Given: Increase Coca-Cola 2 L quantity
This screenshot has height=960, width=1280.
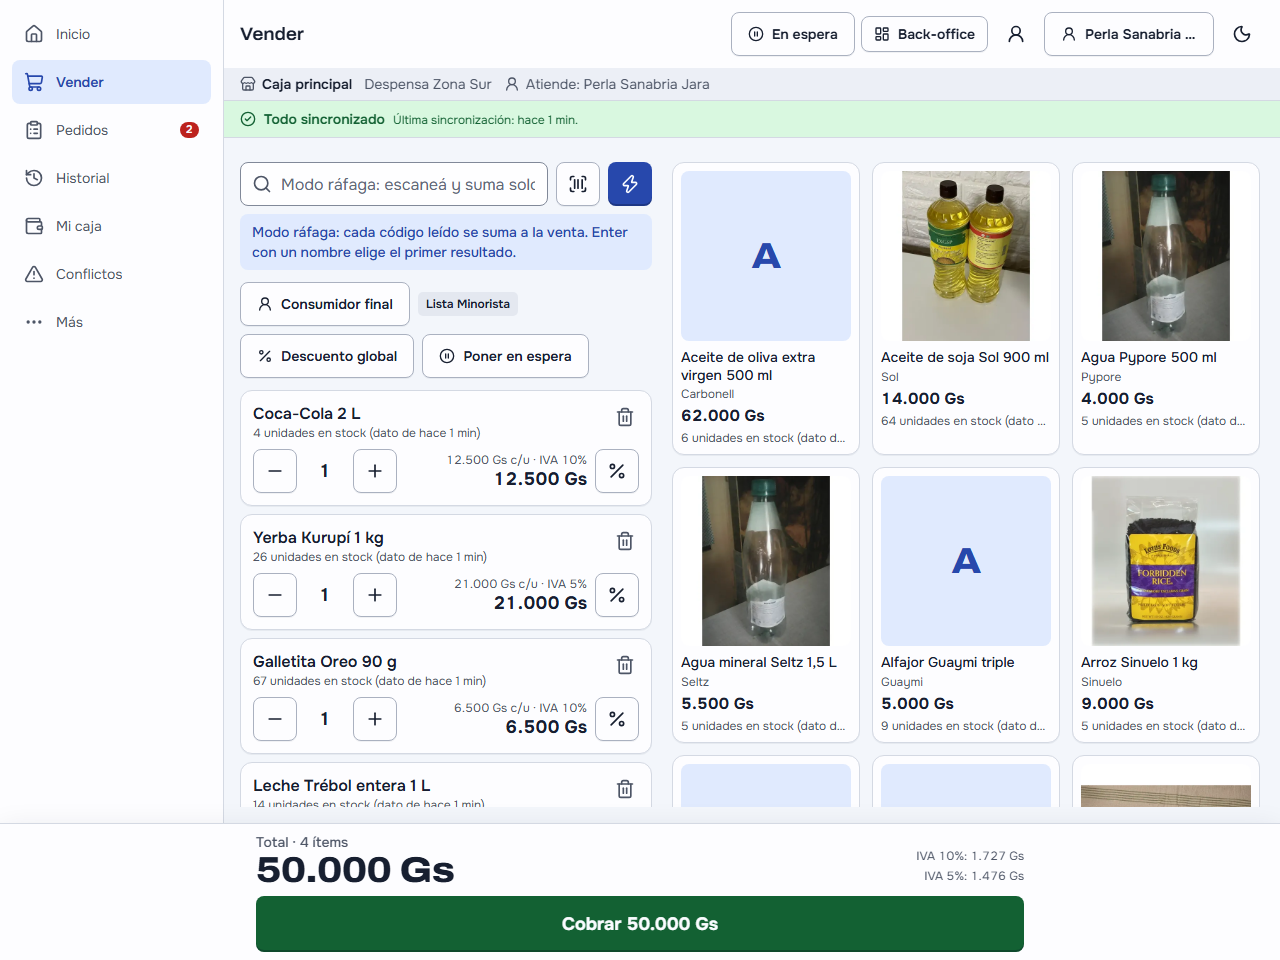Looking at the screenshot, I should click(x=375, y=471).
